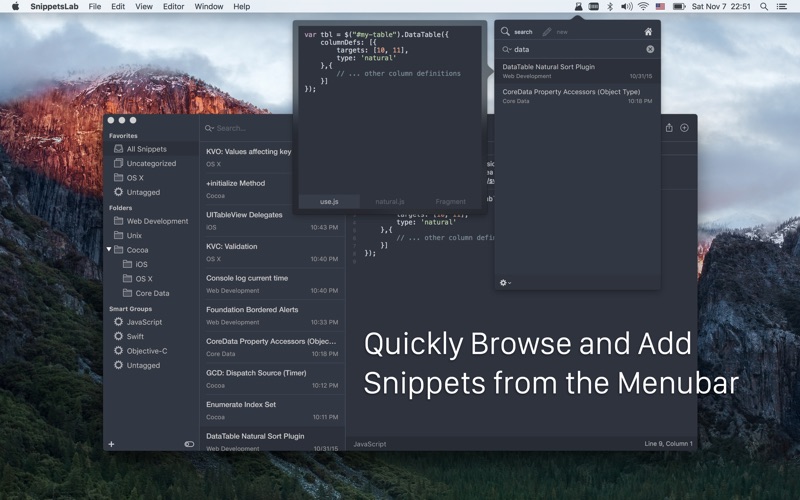Click the snippet list search field
Screen dimensions: 800x500
250,128
